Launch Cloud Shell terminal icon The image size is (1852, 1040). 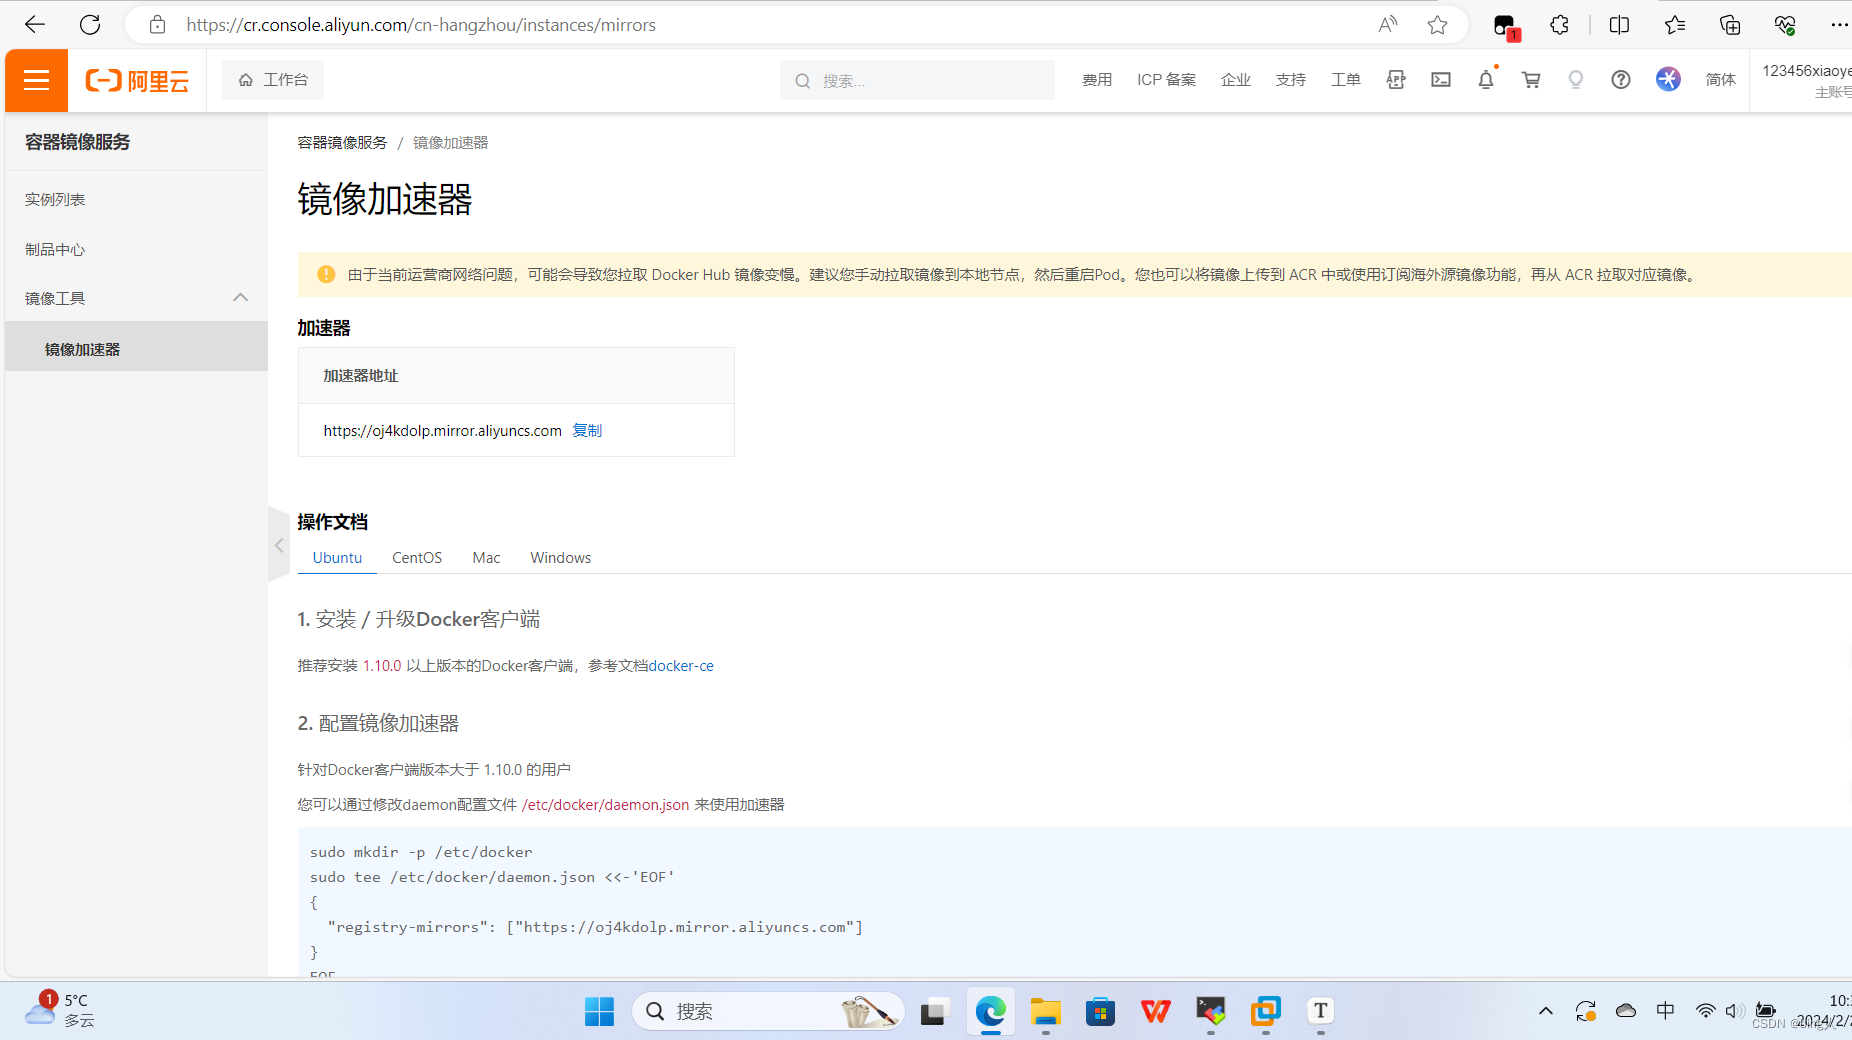(1441, 80)
